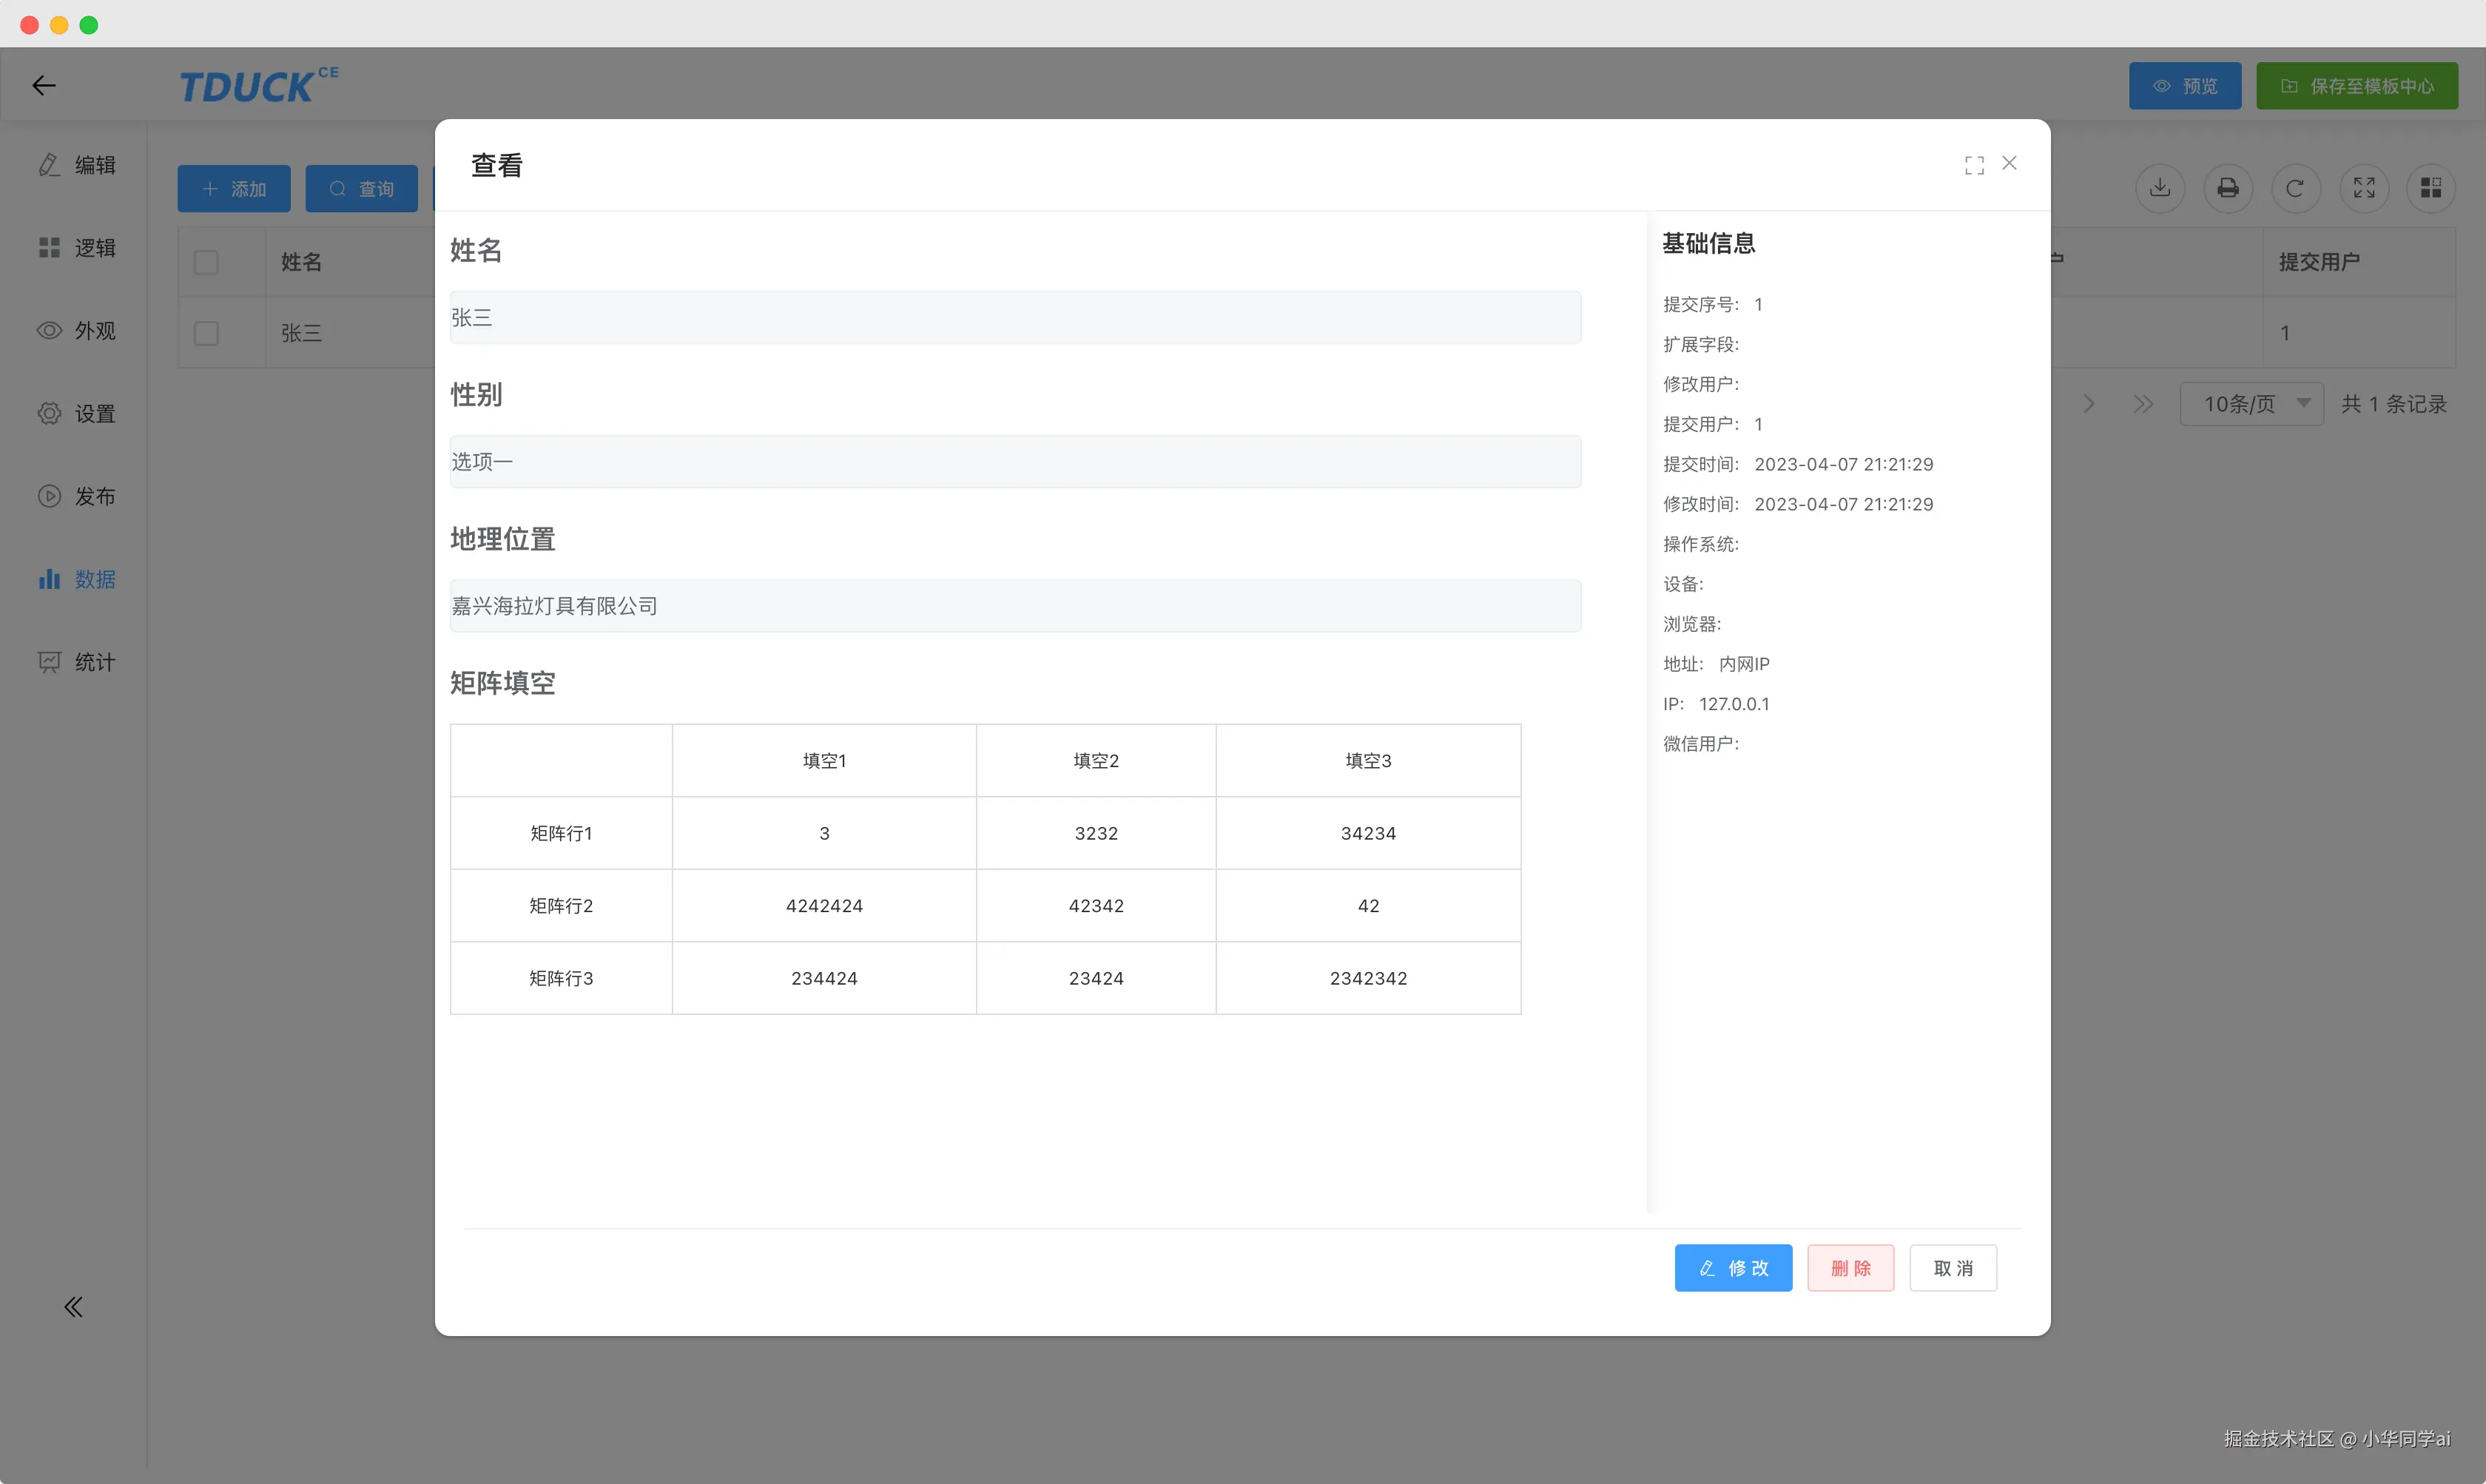Viewport: 2486px width, 1484px height.
Task: Go to the last page with the double arrow
Action: click(2143, 404)
